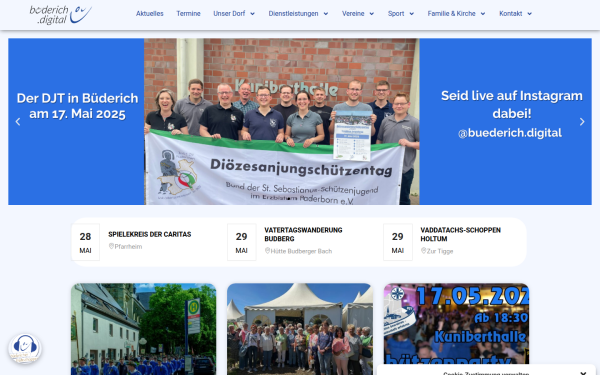Open the Familie & Kirche dropdown
This screenshot has height=375, width=600.
coord(457,13)
